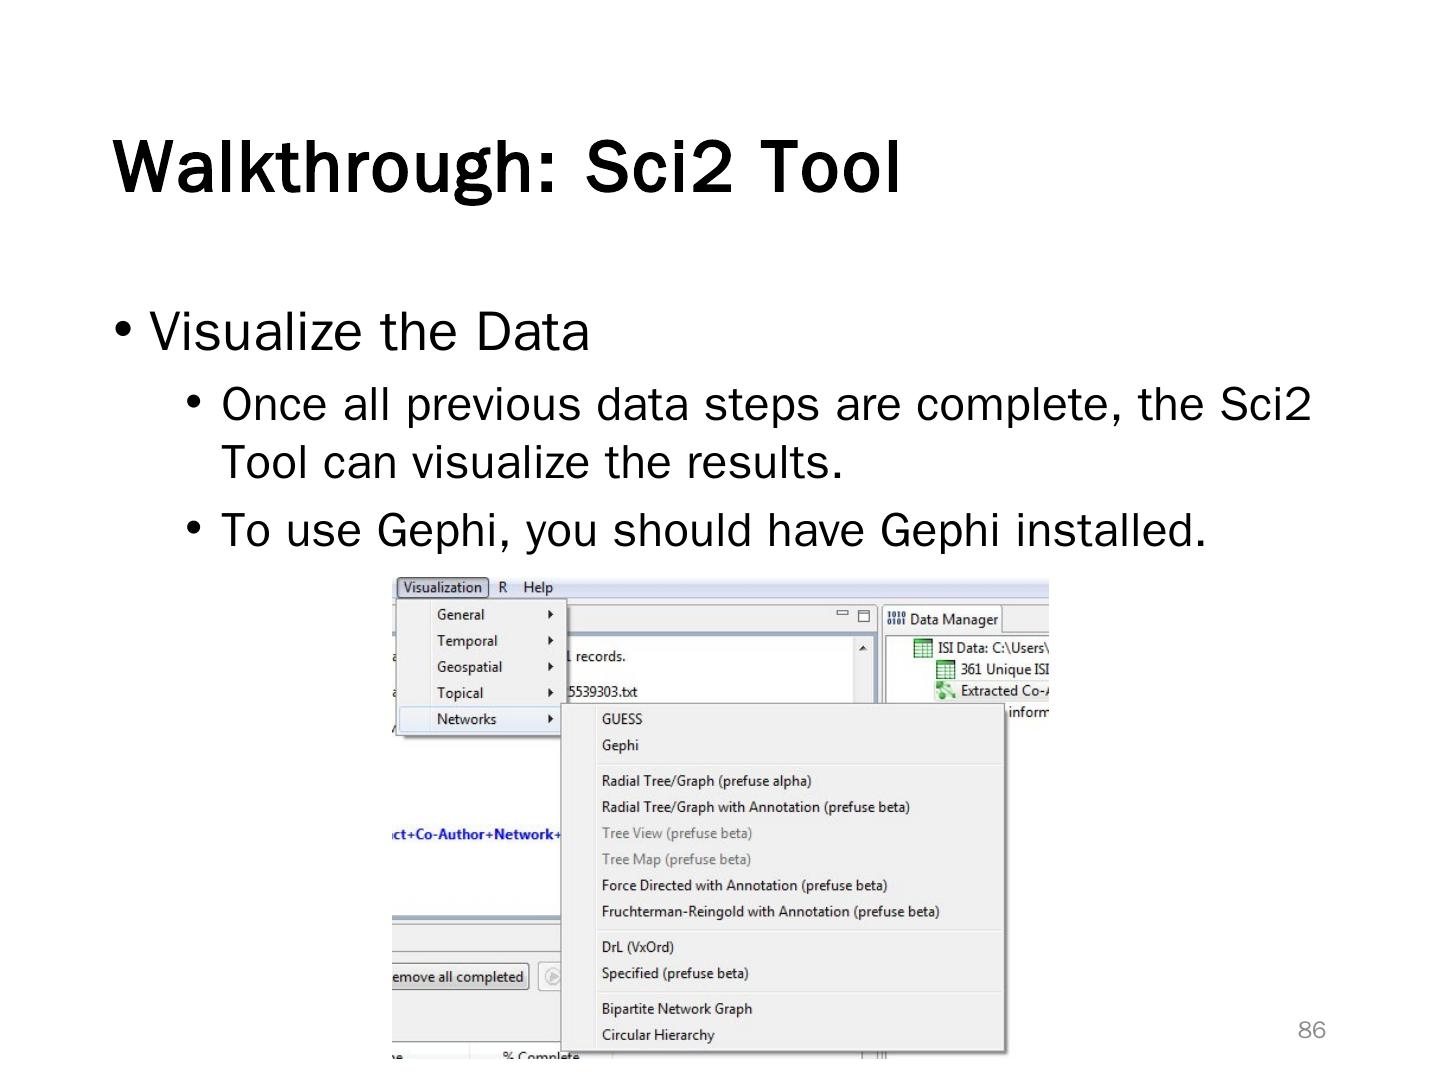The width and height of the screenshot is (1440, 1080).
Task: Click the console scrollbar up arrow
Action: pos(863,648)
